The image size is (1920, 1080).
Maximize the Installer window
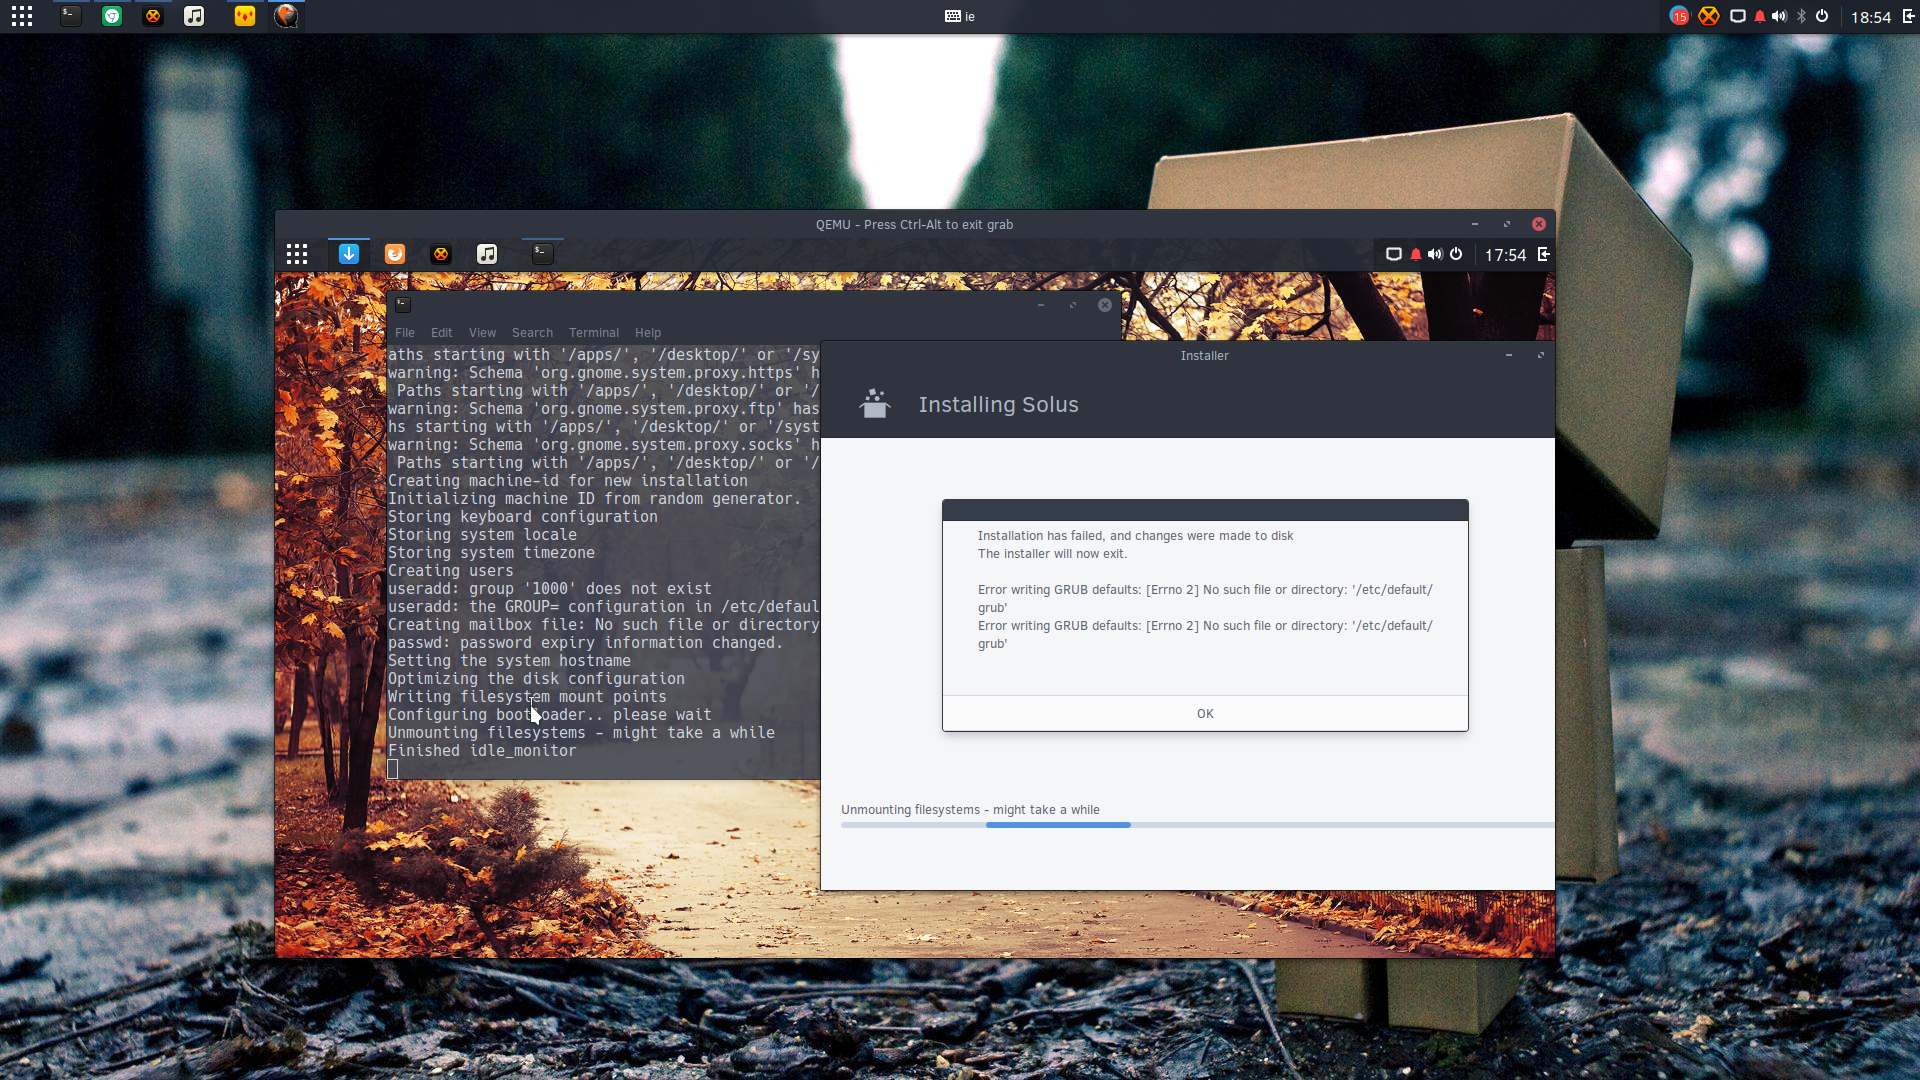[1541, 356]
